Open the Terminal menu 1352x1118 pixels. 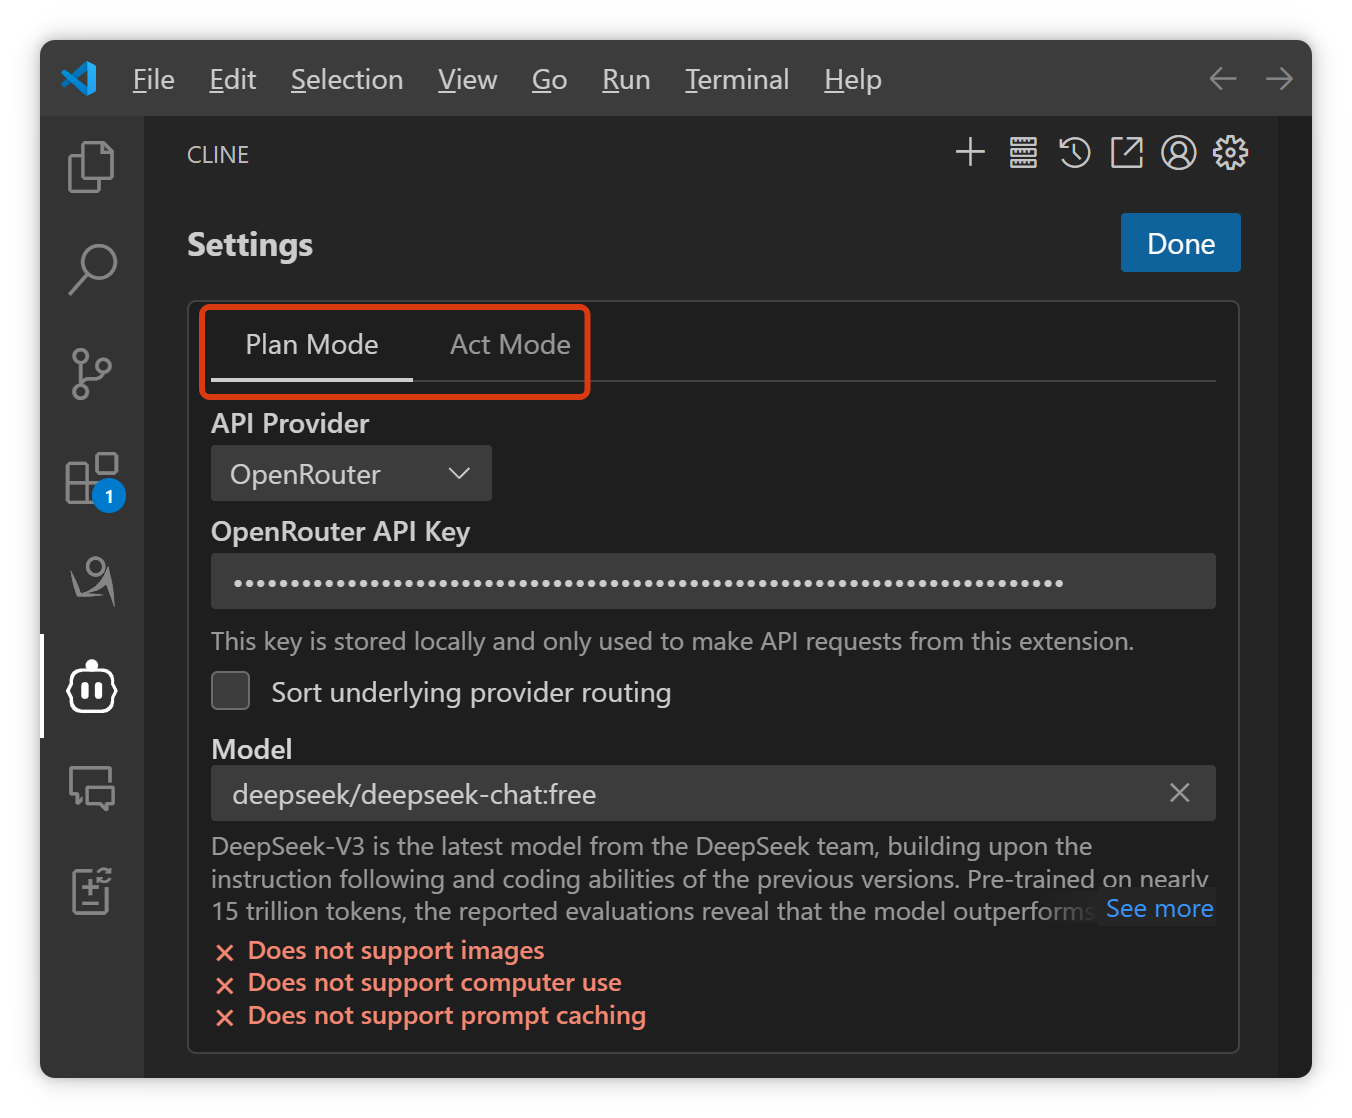click(737, 80)
